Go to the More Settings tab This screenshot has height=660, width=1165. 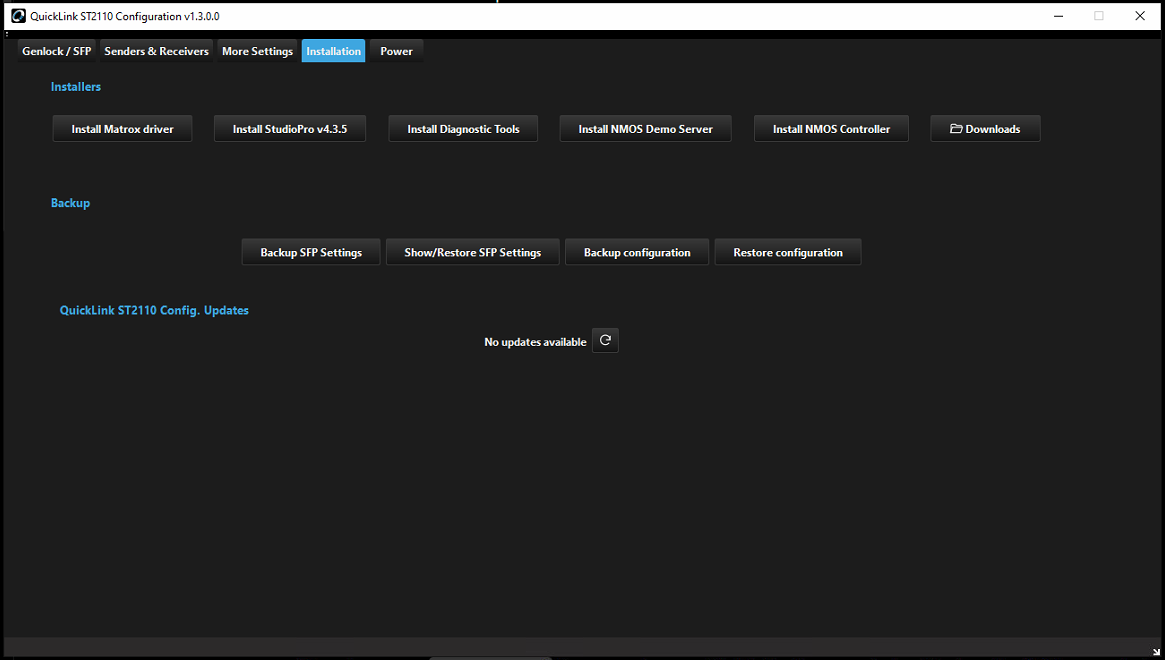257,51
